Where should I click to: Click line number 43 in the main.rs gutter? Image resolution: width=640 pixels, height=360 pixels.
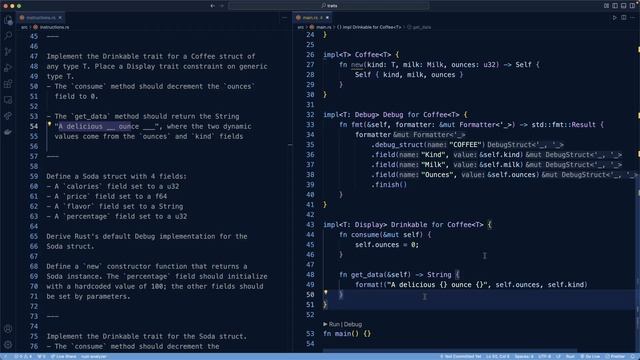point(310,224)
